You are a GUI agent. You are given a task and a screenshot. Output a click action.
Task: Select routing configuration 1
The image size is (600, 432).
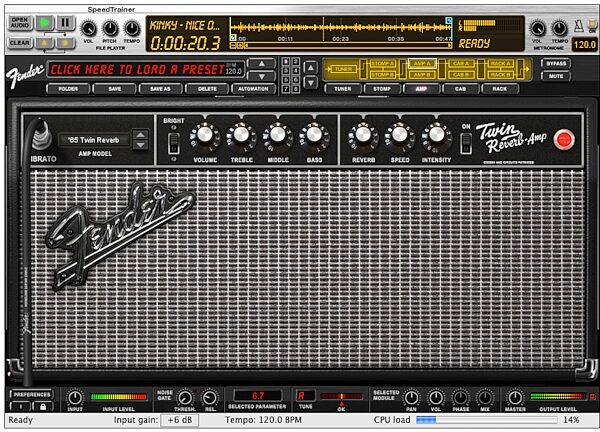pos(285,61)
